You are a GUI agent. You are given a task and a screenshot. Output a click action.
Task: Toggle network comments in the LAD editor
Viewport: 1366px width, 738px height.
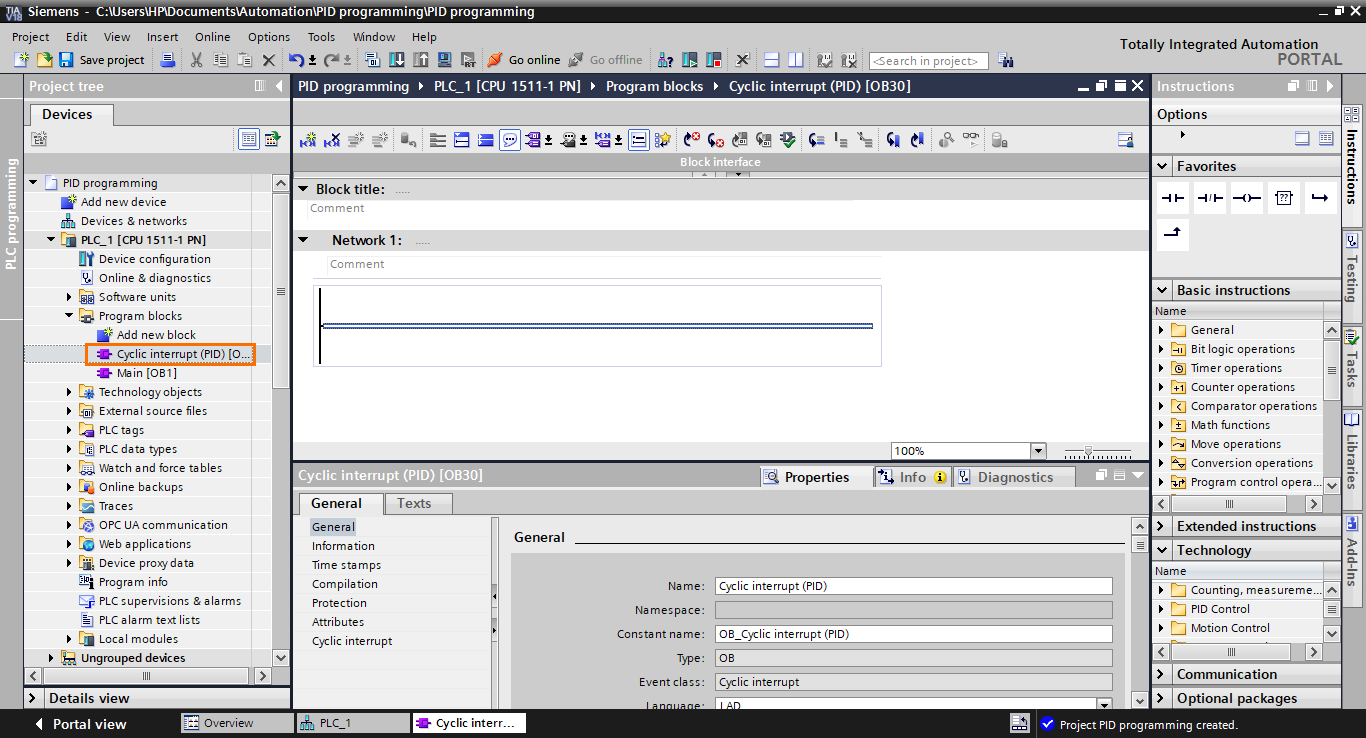pos(510,139)
